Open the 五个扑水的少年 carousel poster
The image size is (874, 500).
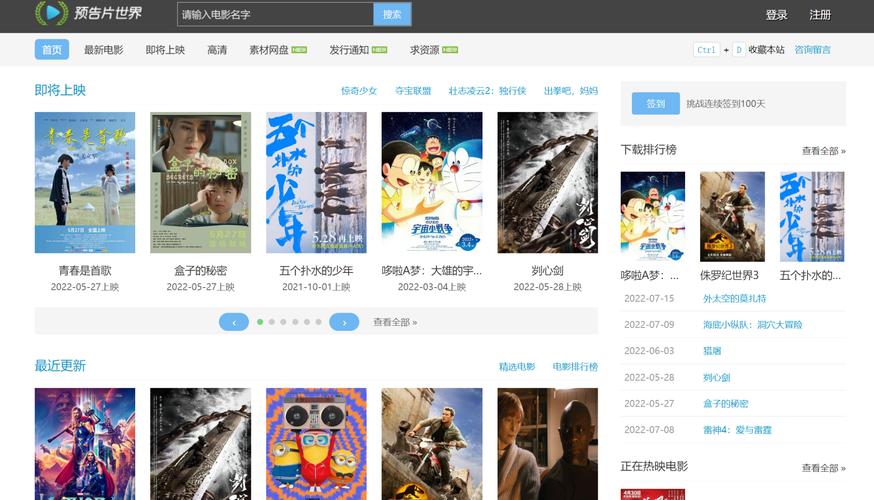point(316,182)
